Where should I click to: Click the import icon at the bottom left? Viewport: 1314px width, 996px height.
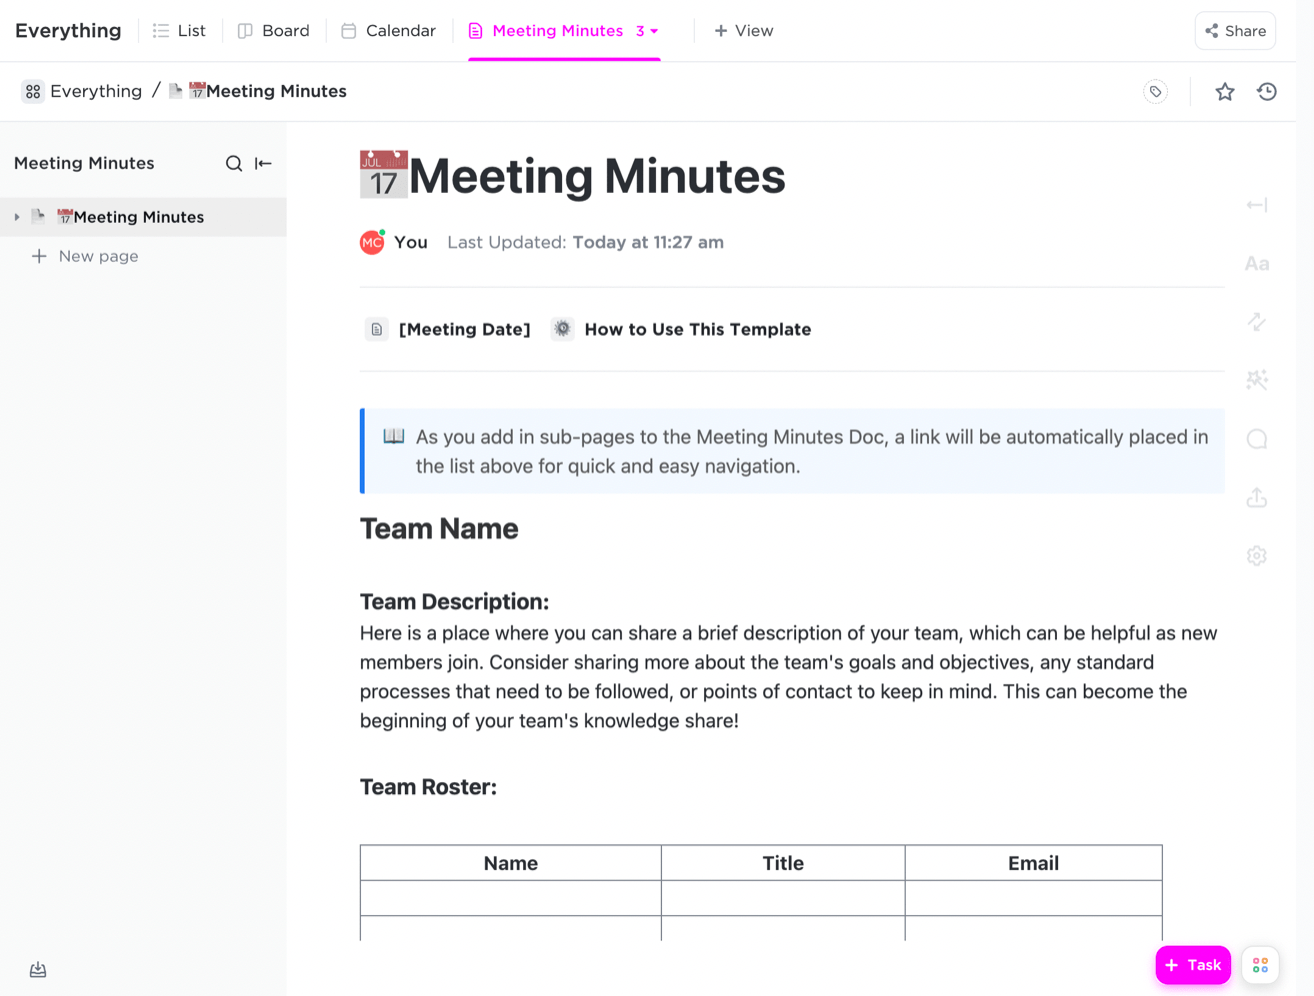pyautogui.click(x=38, y=969)
